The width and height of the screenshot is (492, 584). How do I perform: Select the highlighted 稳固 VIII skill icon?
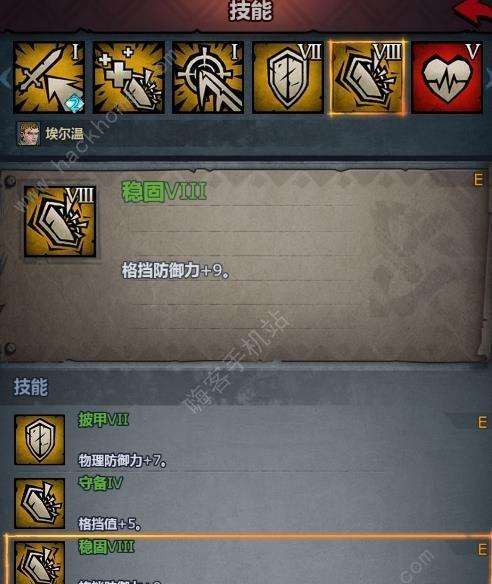(367, 77)
